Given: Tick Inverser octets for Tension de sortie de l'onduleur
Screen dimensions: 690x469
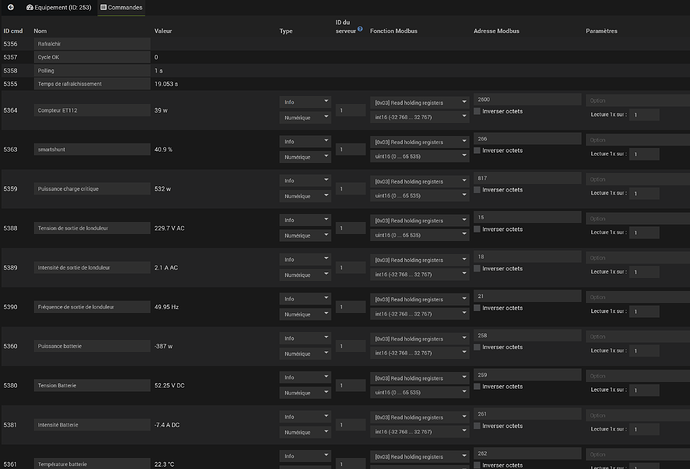Looking at the screenshot, I should tap(477, 229).
